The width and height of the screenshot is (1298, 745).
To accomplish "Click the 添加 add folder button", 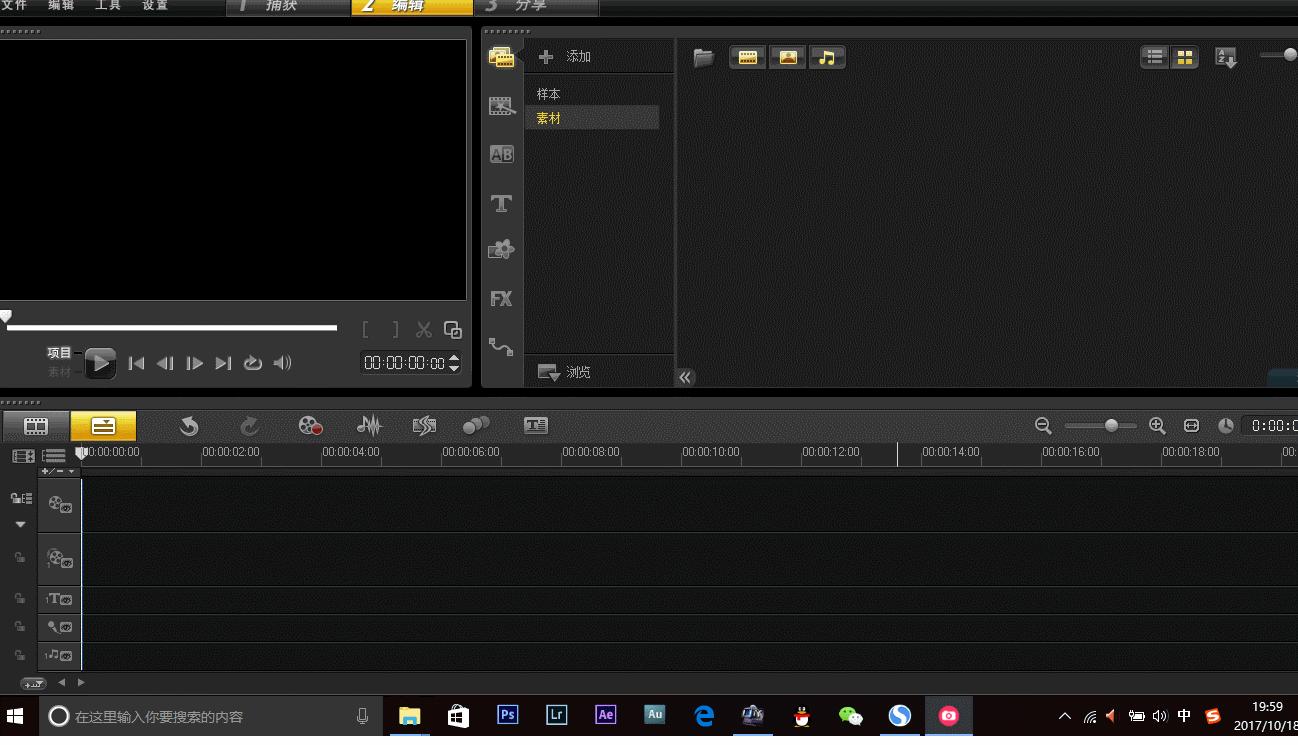I will click(566, 57).
